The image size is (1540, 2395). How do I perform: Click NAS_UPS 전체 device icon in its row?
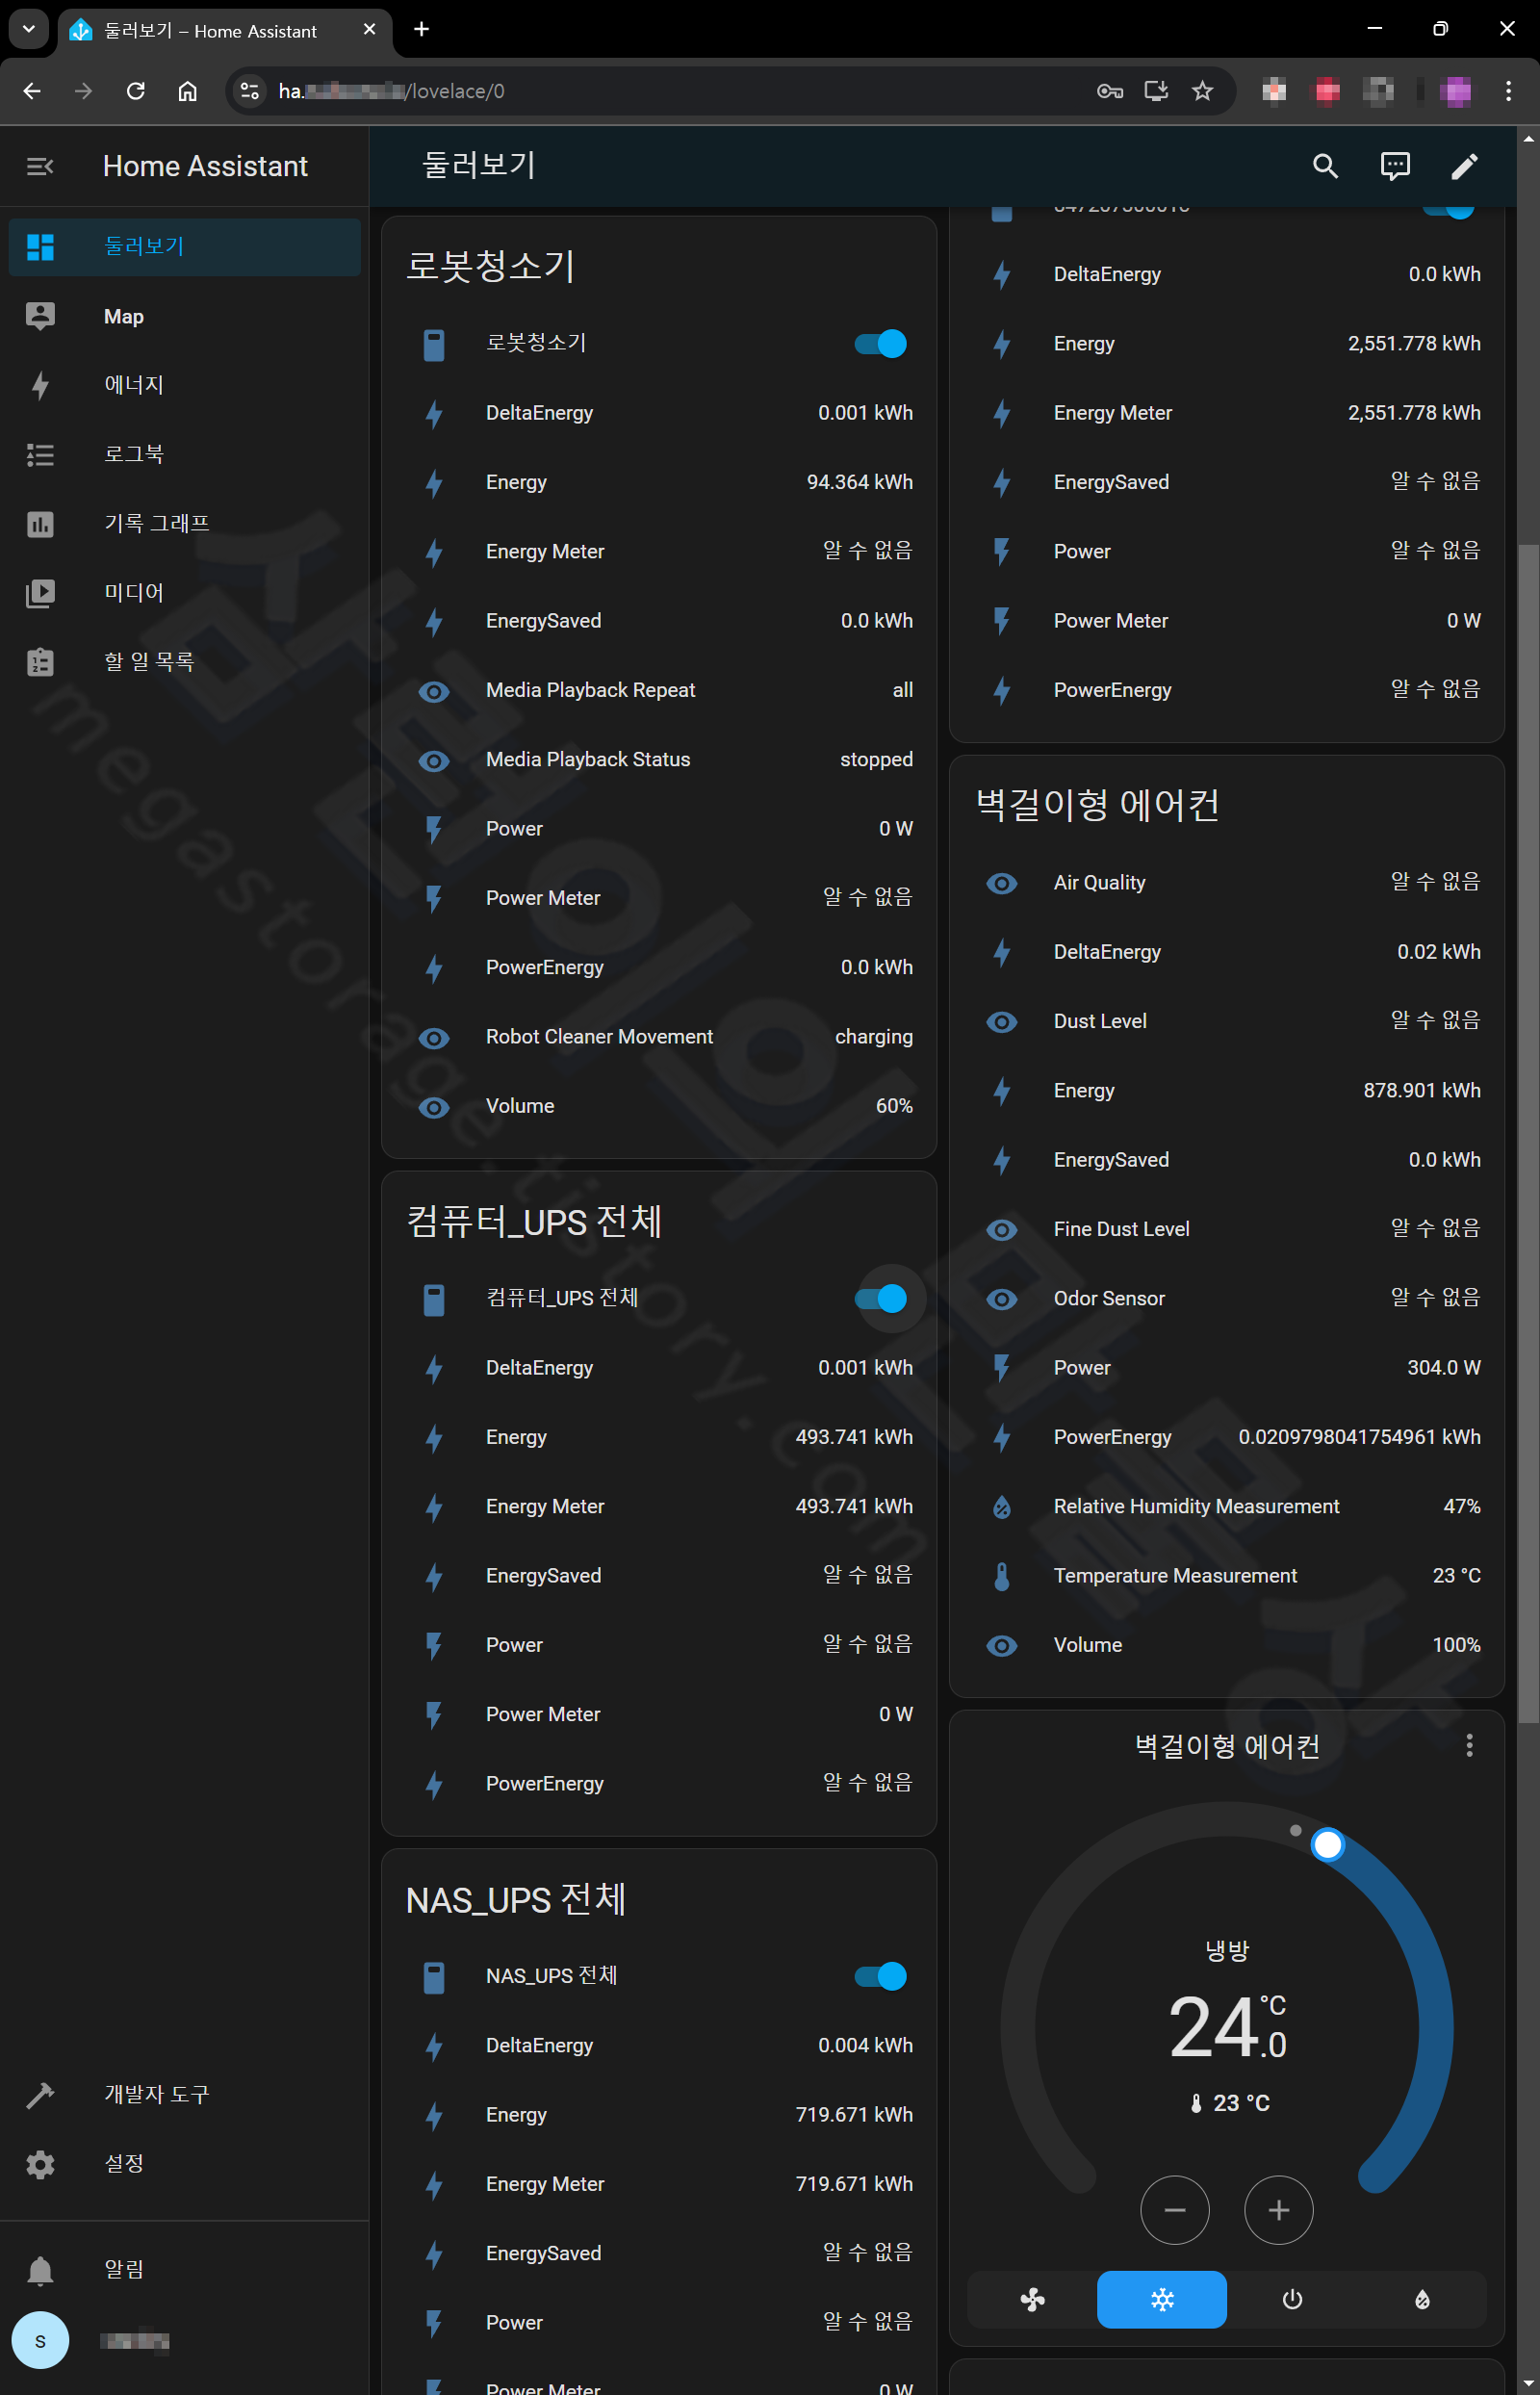point(434,1978)
